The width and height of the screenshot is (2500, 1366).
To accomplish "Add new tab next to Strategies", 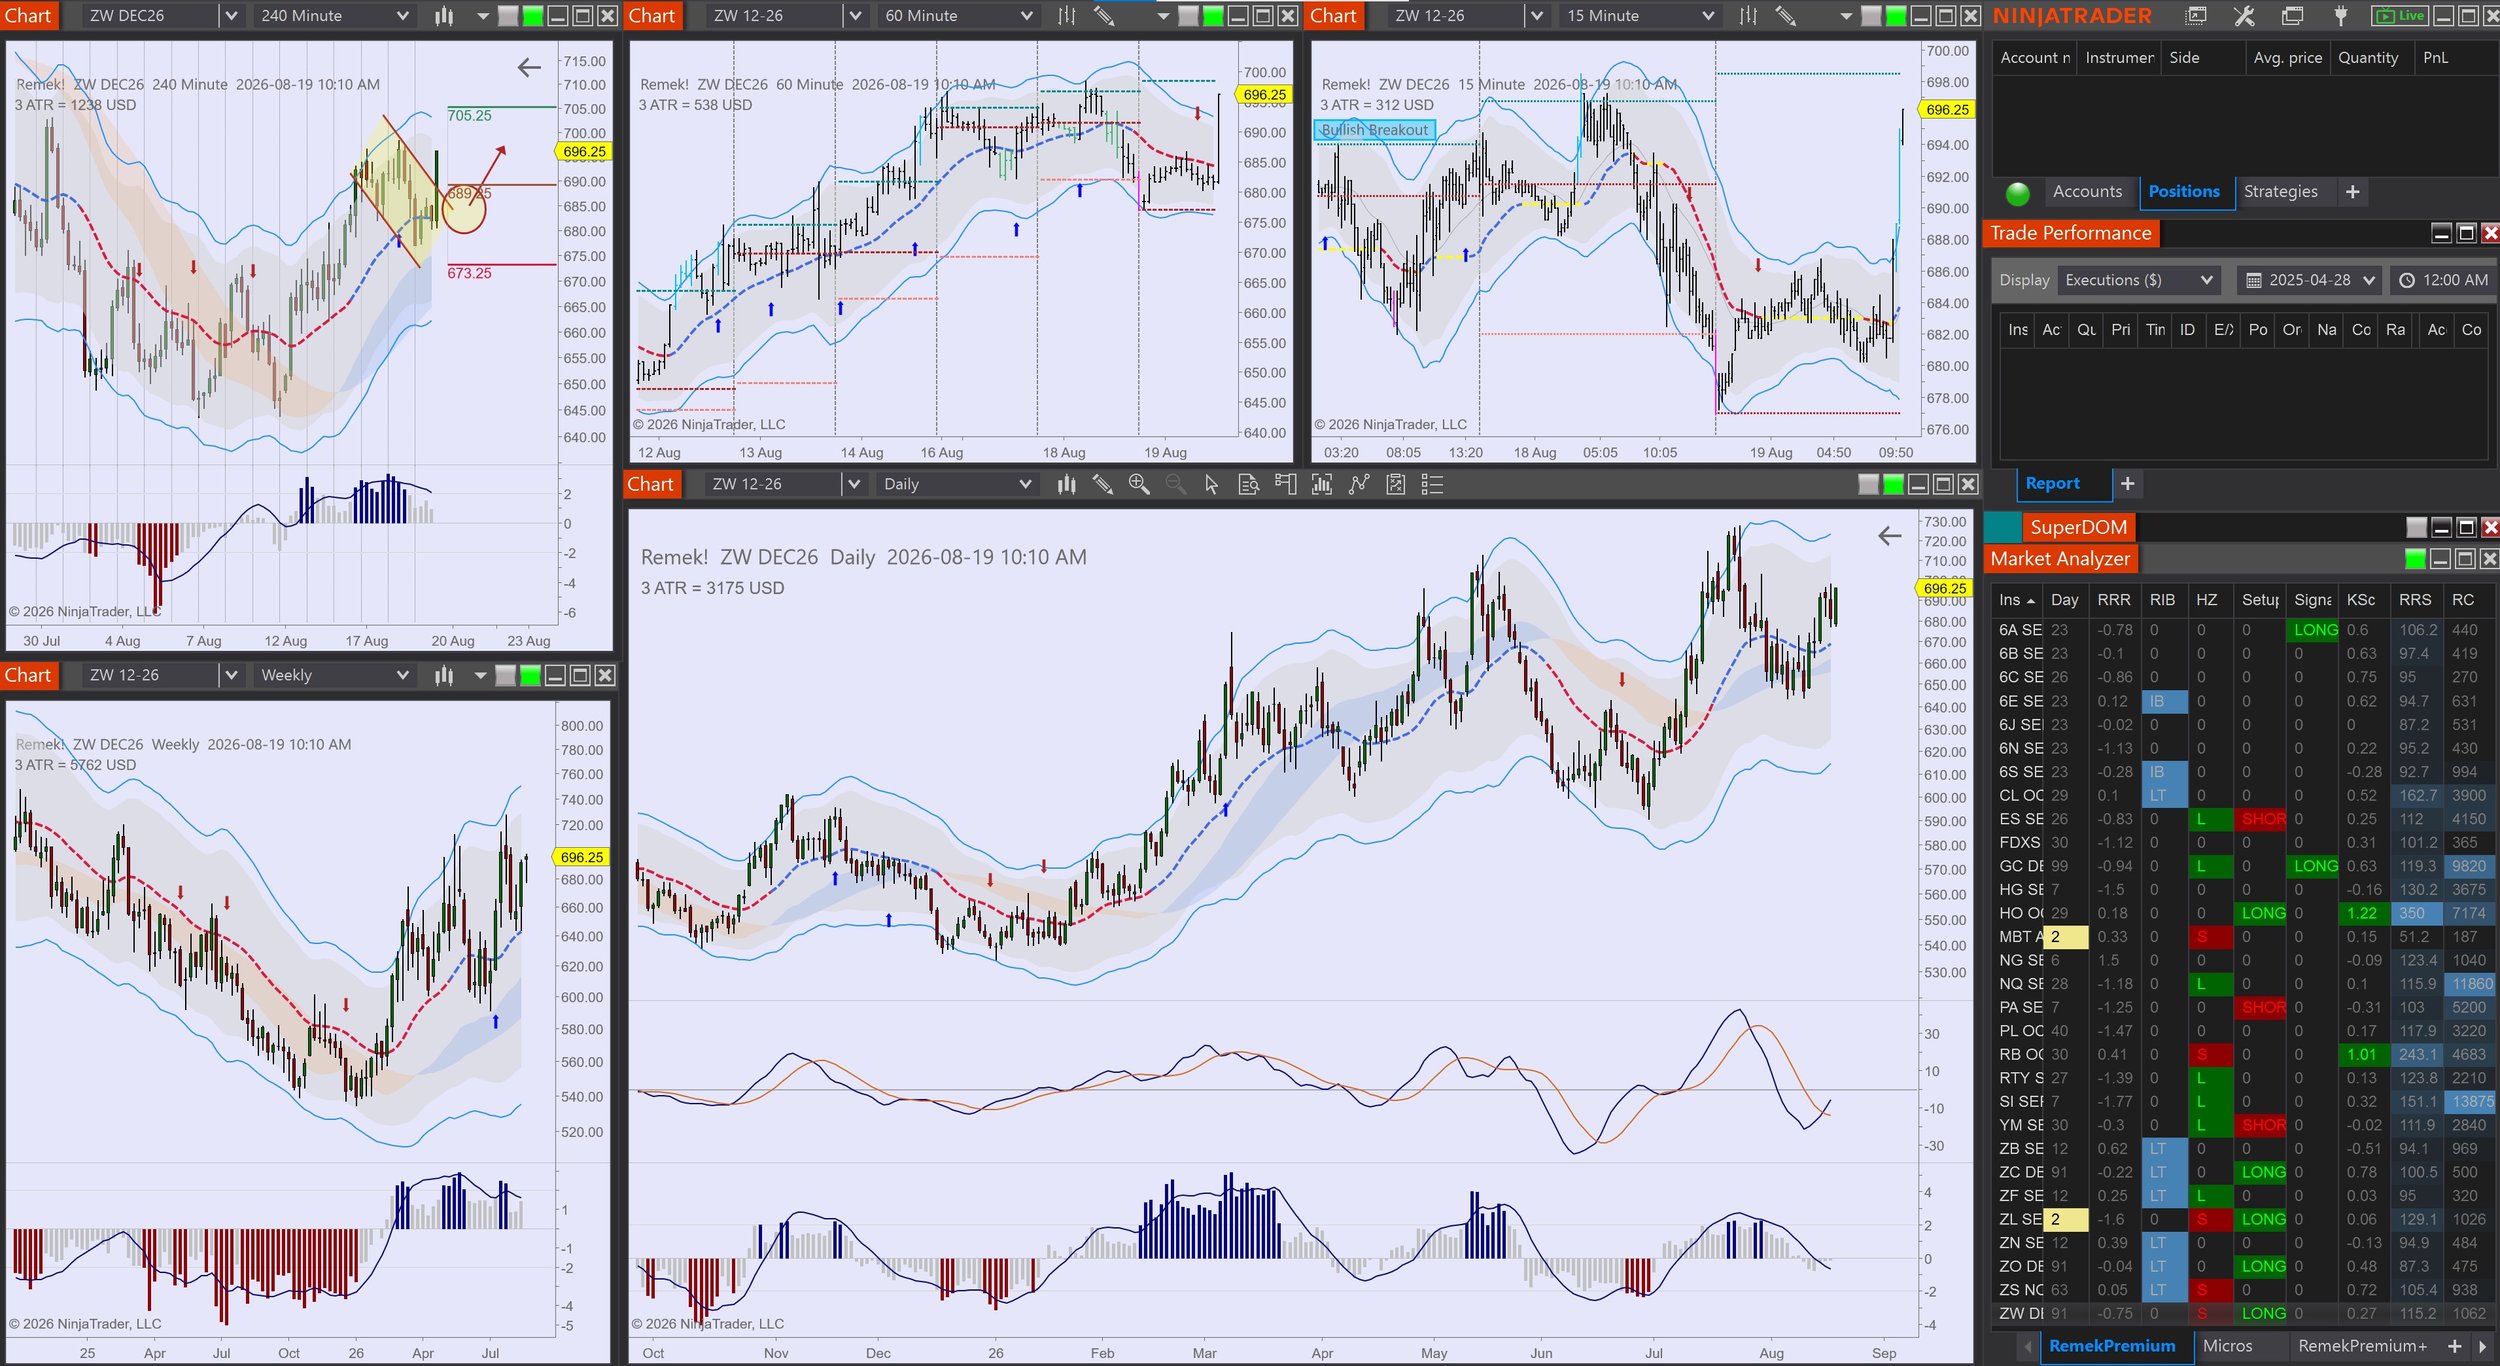I will pos(2352,192).
